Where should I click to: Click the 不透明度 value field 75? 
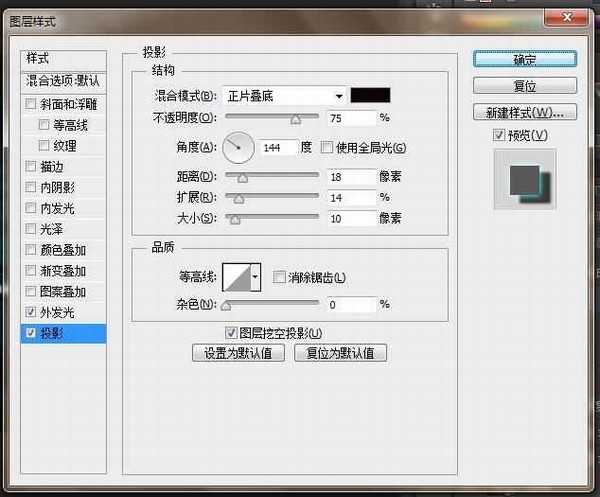pyautogui.click(x=352, y=118)
